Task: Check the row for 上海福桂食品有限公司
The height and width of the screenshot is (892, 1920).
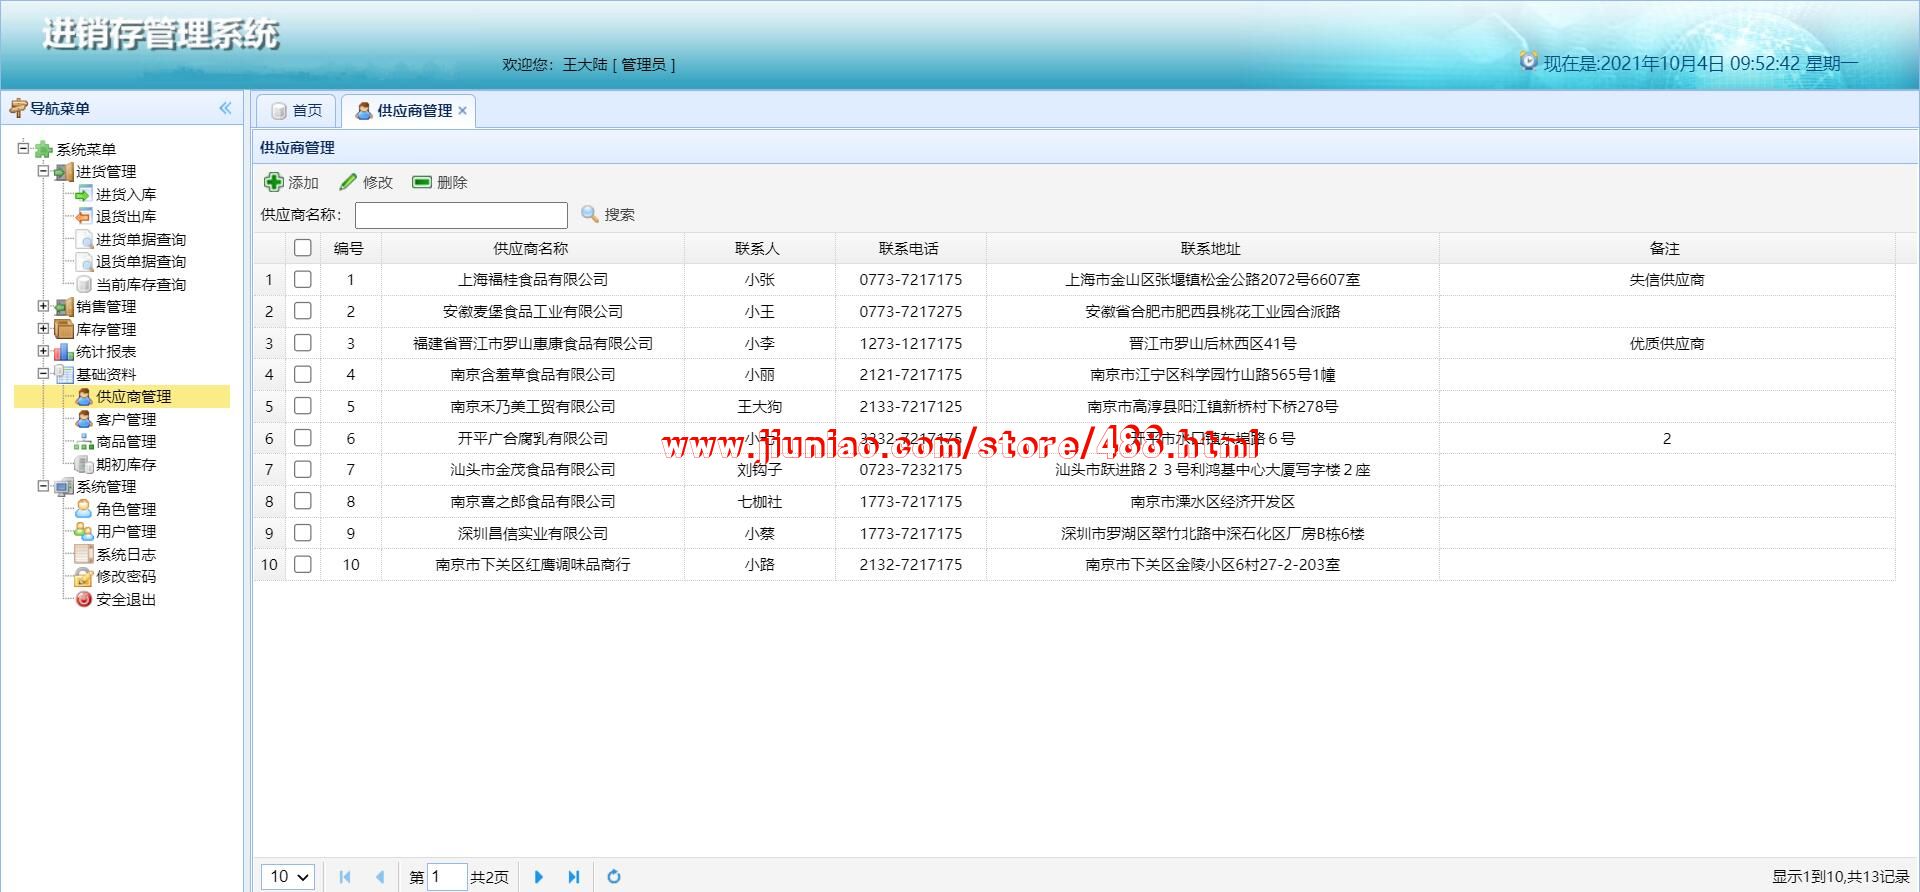Action: tap(303, 280)
